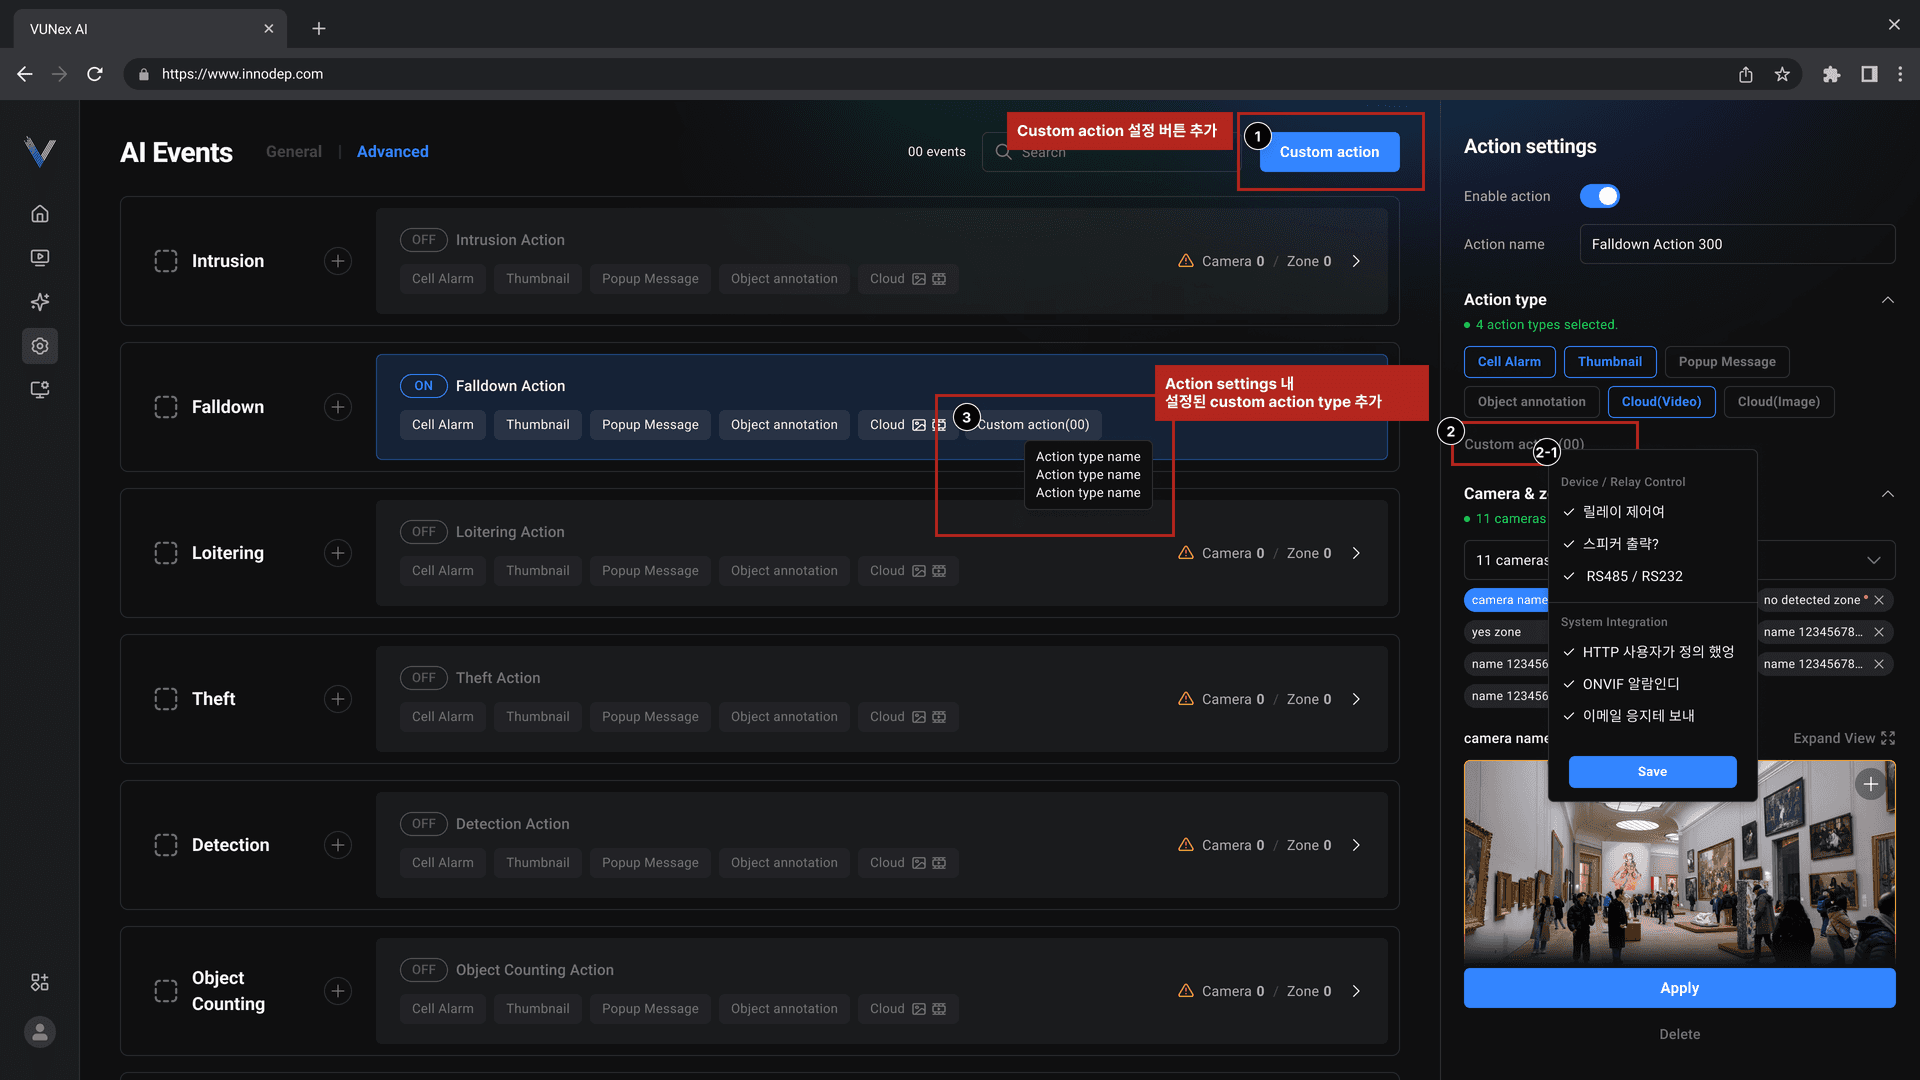The width and height of the screenshot is (1920, 1080).
Task: Switch to the General tab
Action: coord(294,152)
